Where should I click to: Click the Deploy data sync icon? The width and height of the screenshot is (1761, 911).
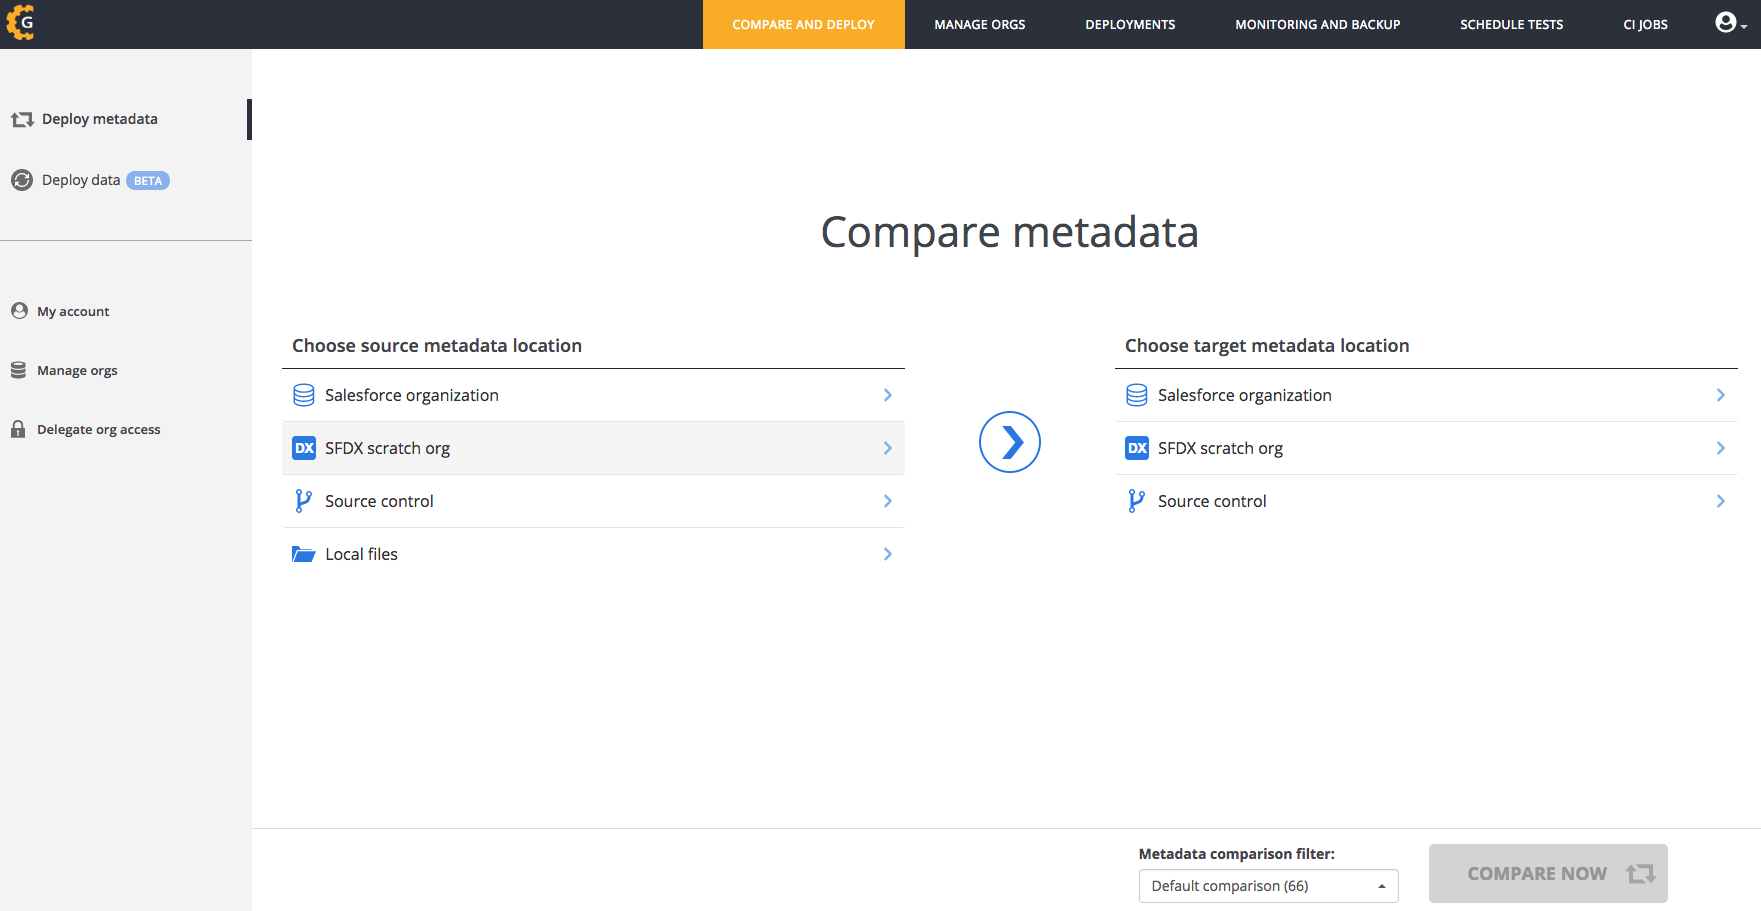coord(22,181)
